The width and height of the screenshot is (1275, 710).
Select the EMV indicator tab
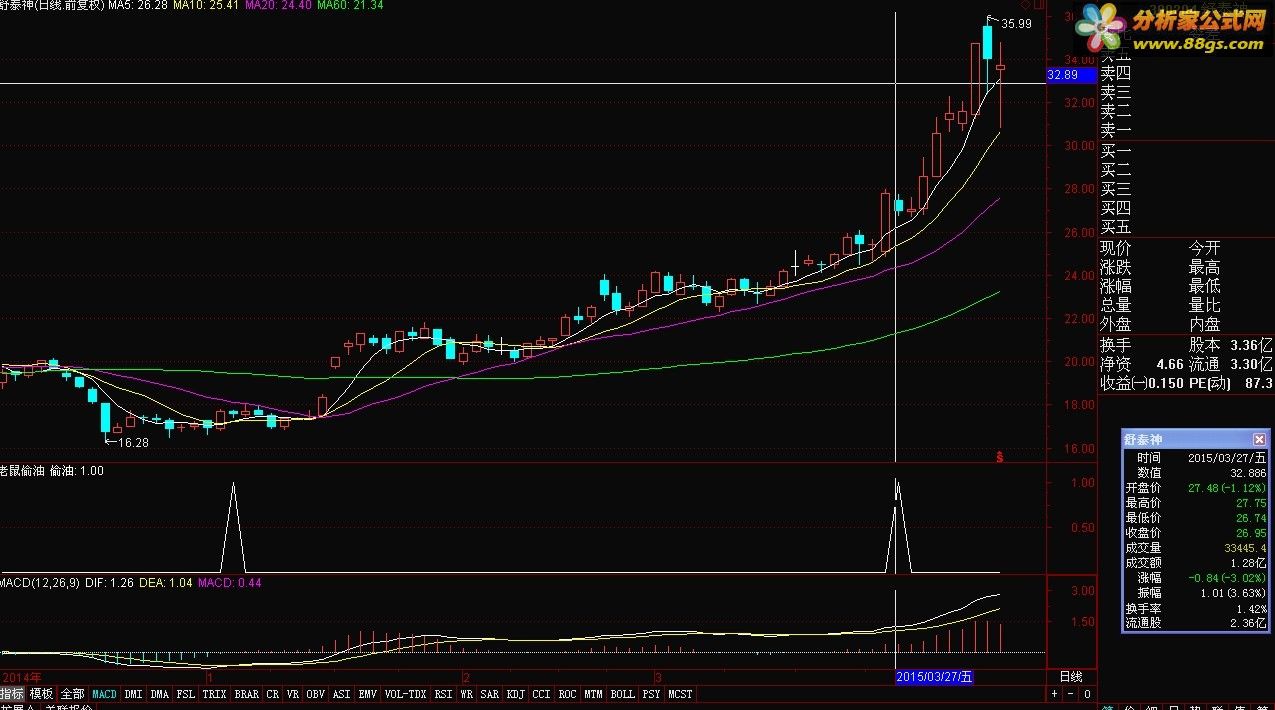click(368, 693)
